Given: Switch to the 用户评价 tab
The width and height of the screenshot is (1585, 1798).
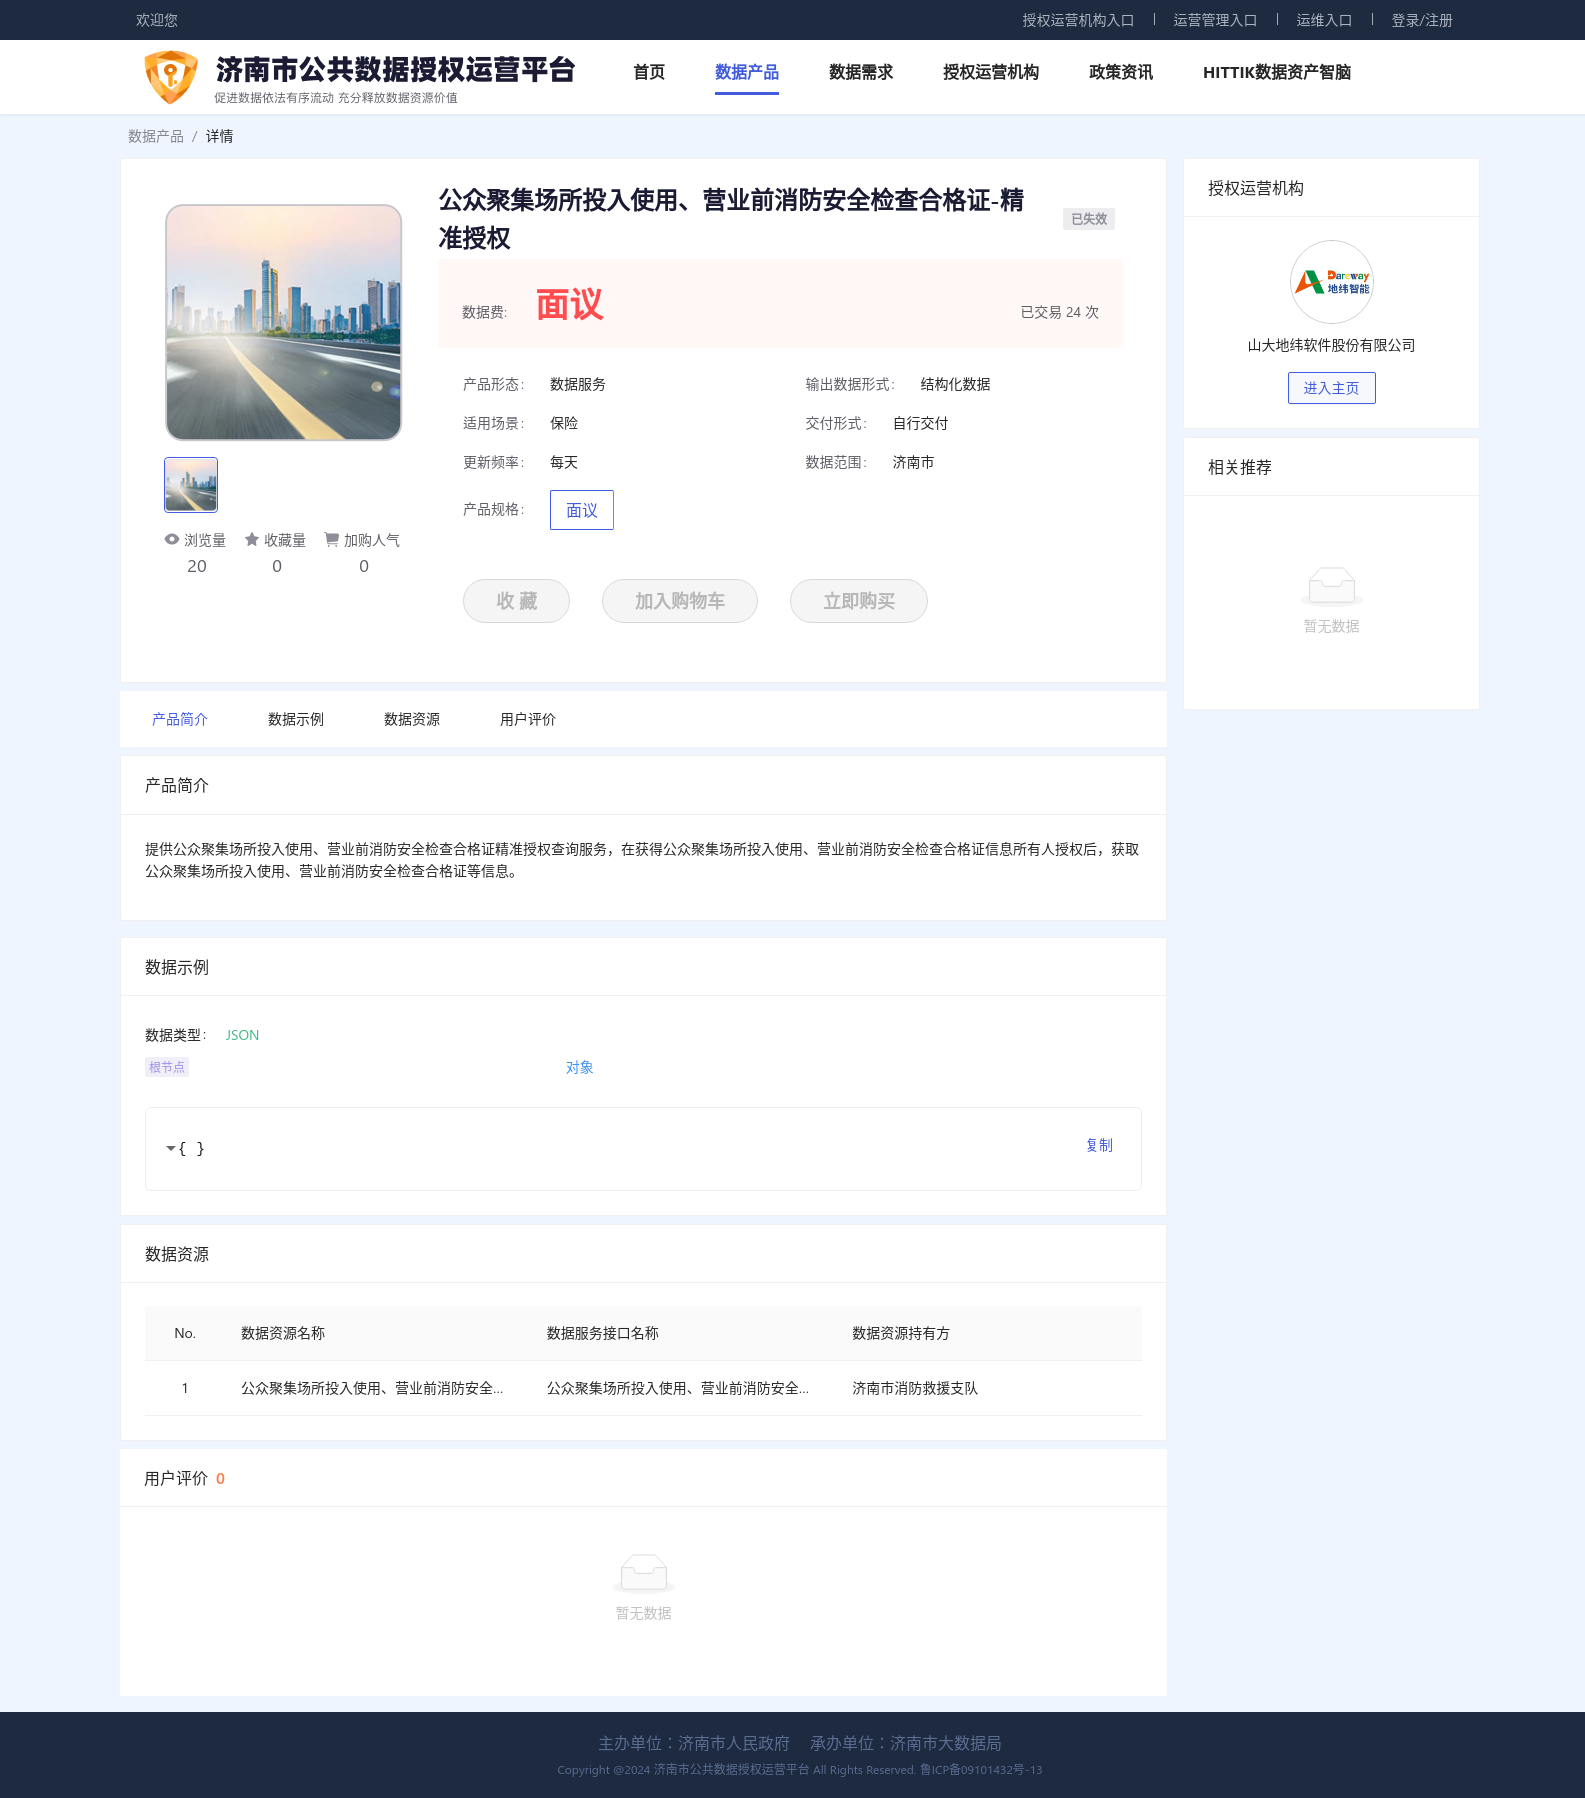Looking at the screenshot, I should (528, 719).
